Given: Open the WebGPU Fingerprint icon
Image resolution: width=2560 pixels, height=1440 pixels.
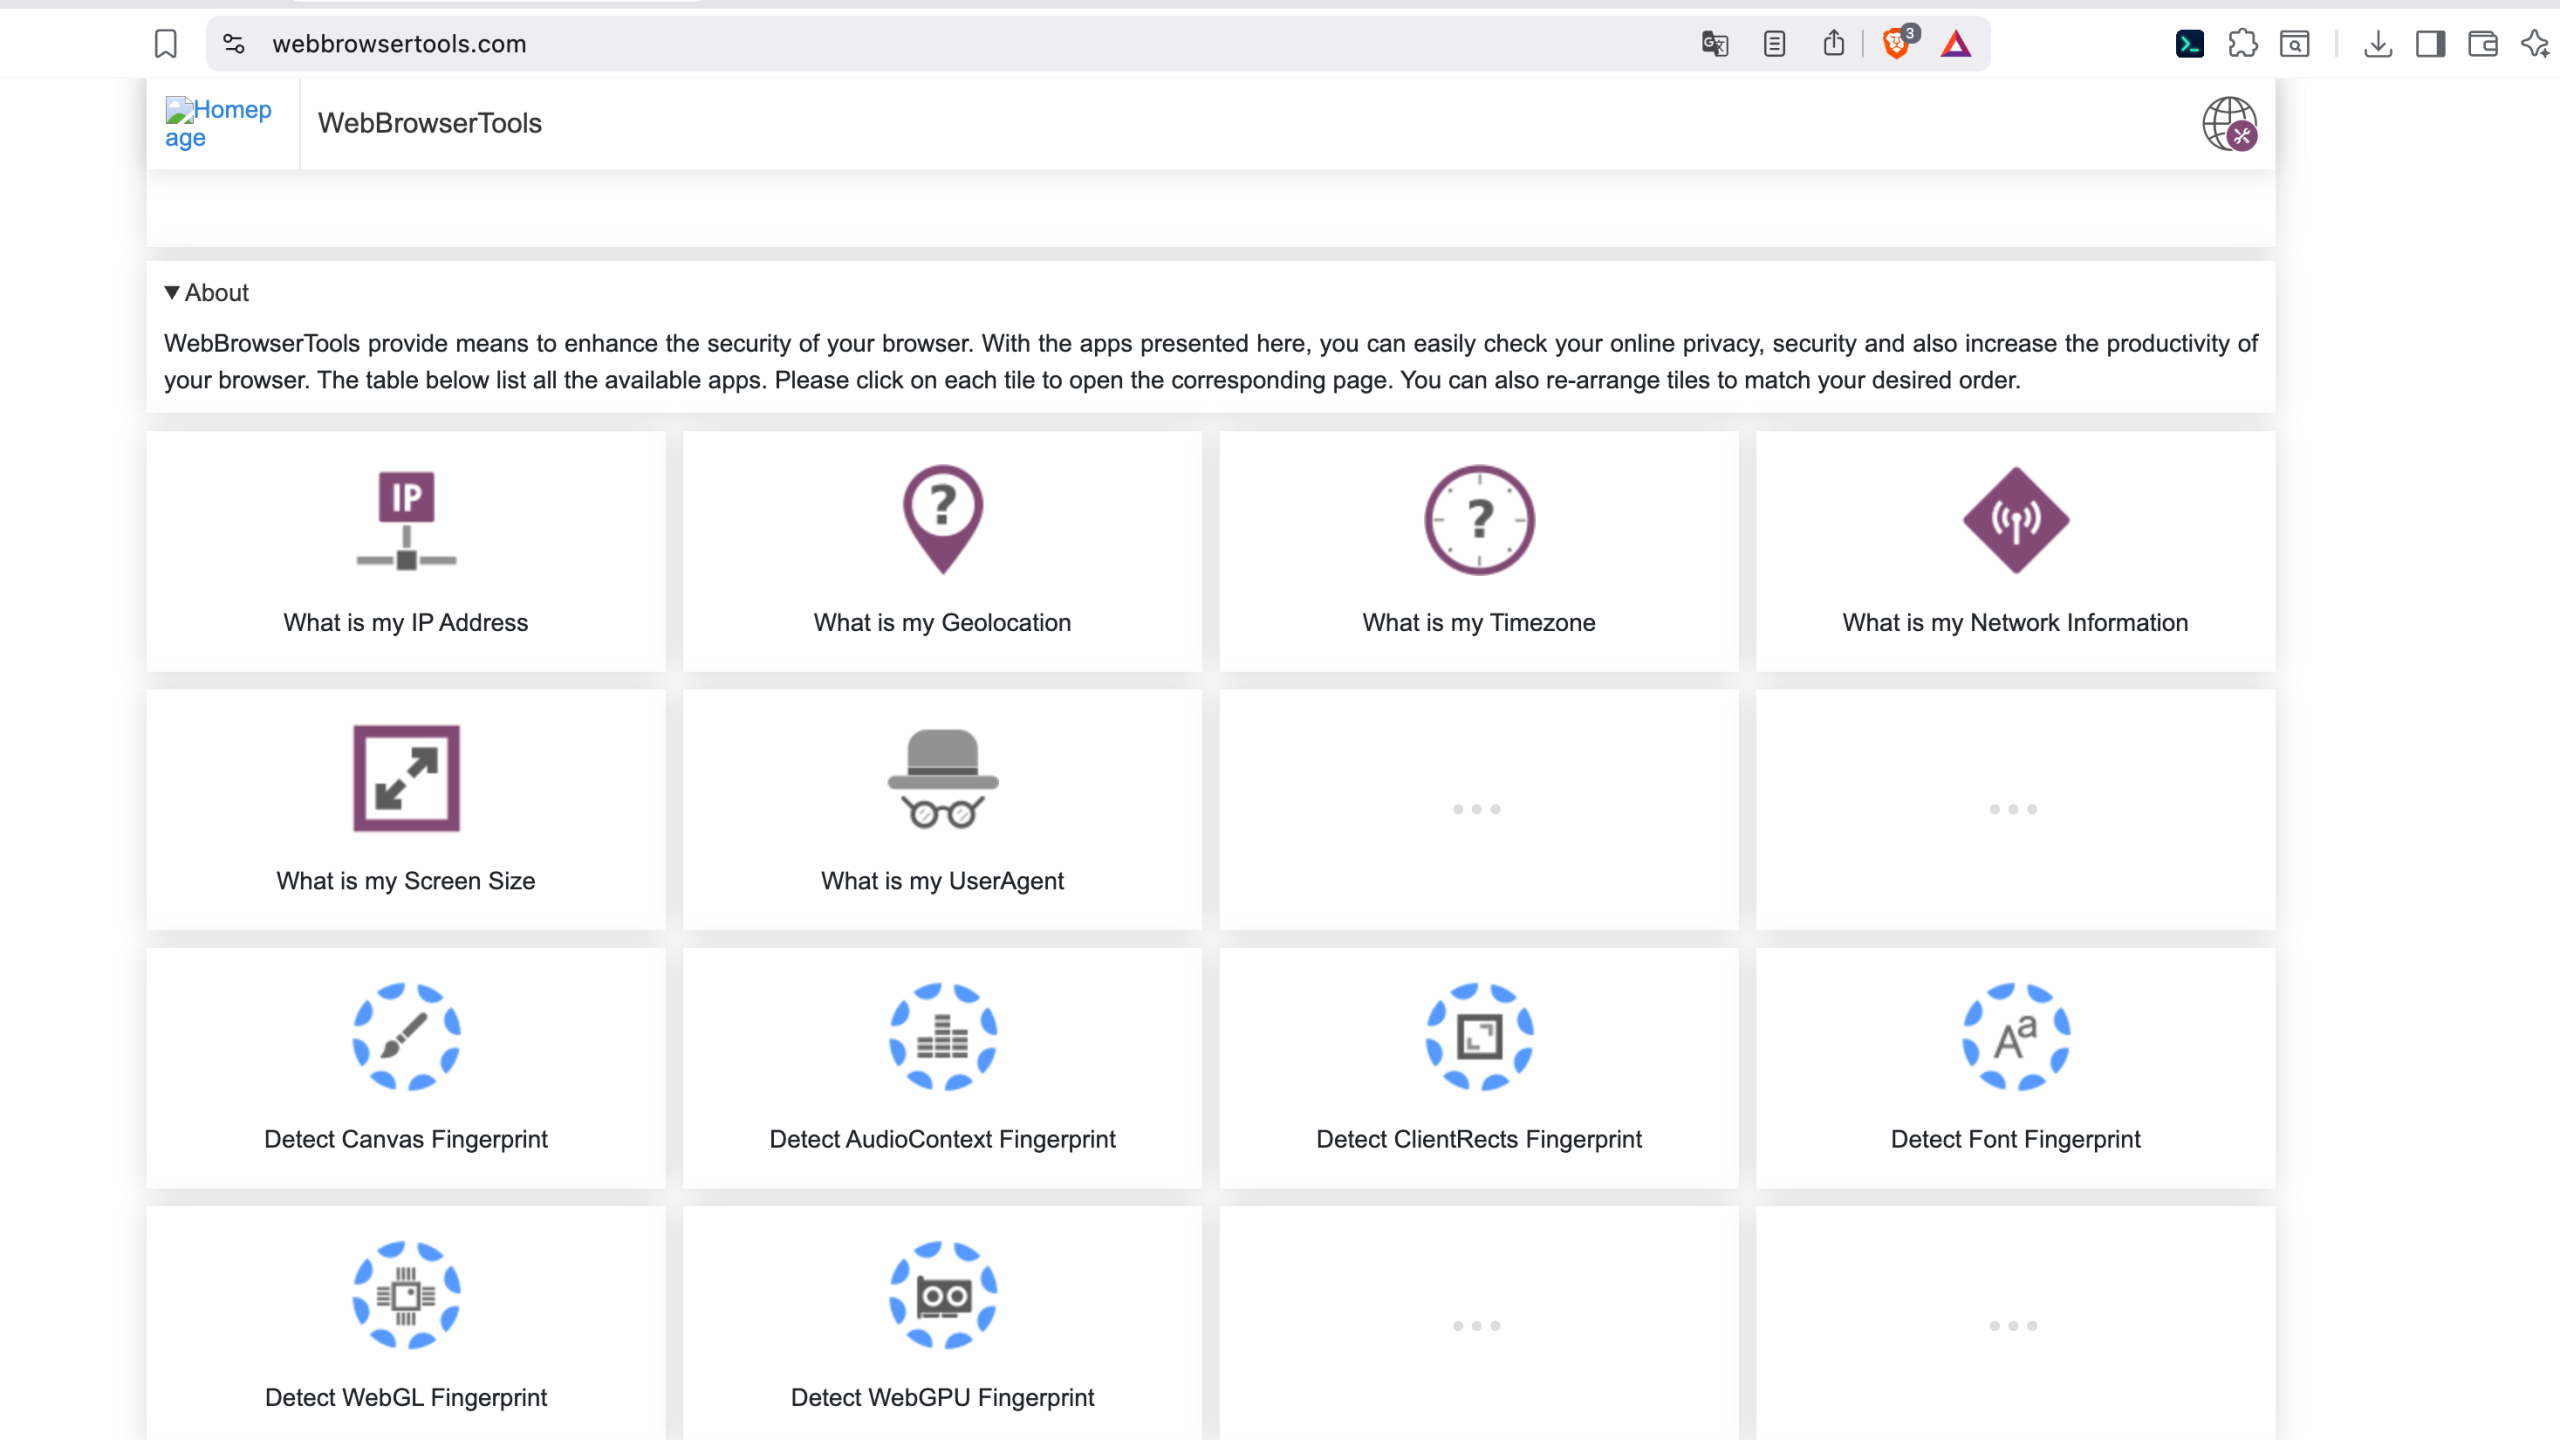Looking at the screenshot, I should [x=942, y=1295].
